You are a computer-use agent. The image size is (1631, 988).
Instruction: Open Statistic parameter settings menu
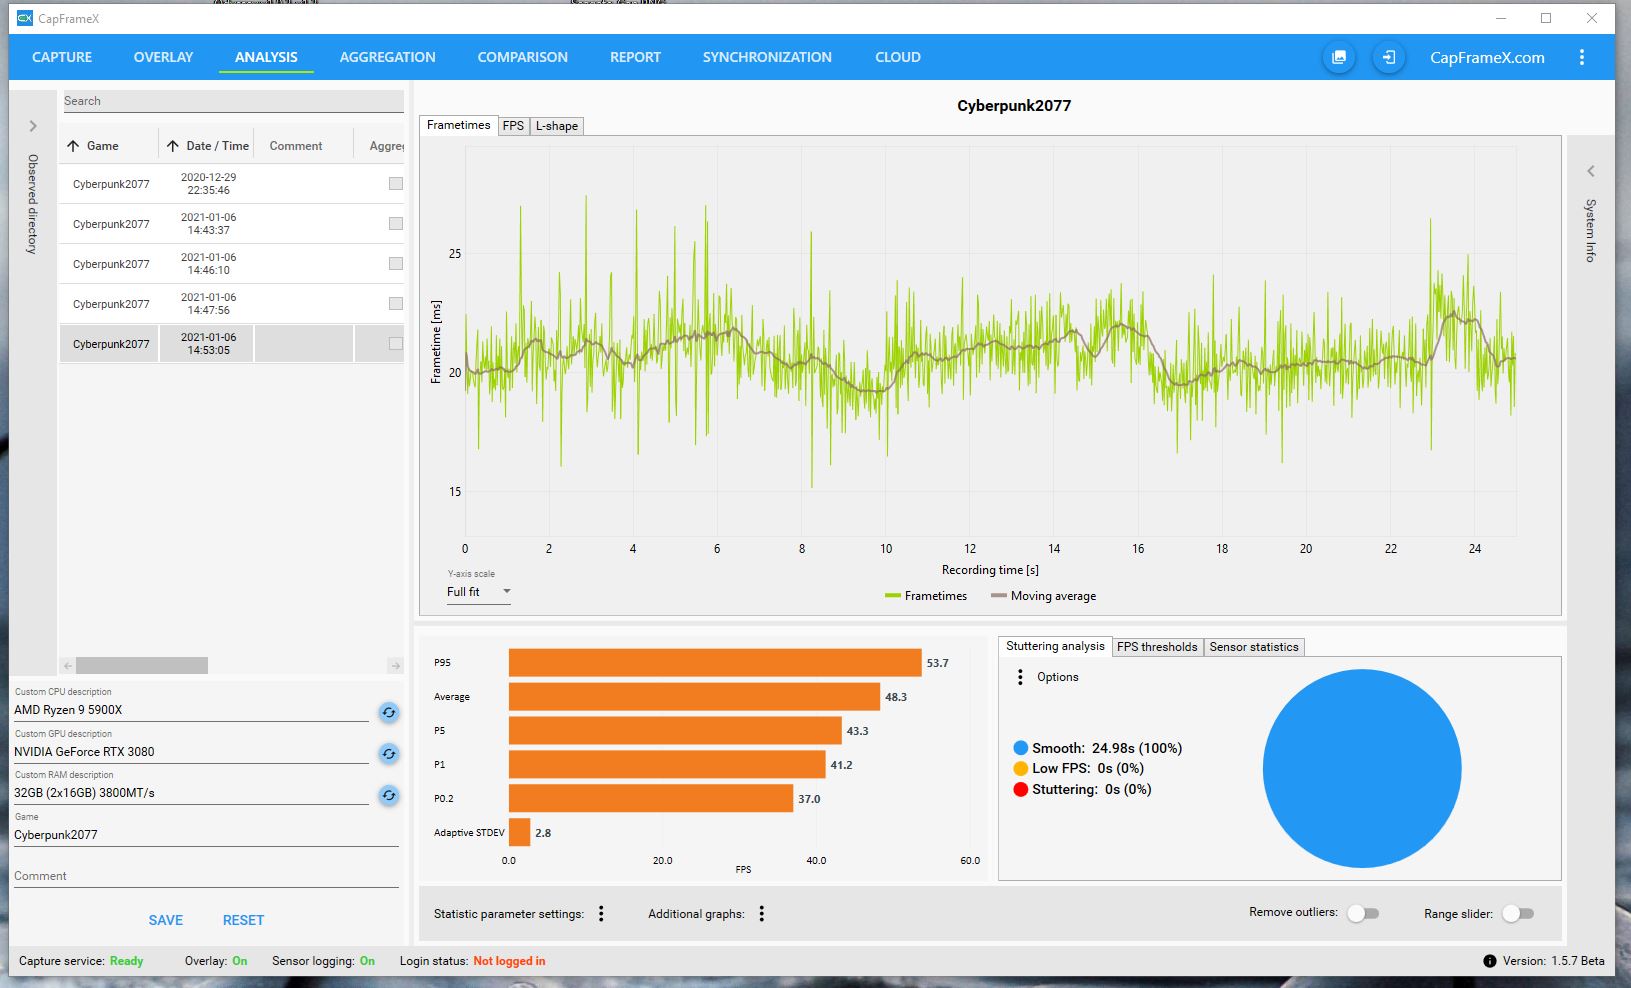click(x=601, y=913)
